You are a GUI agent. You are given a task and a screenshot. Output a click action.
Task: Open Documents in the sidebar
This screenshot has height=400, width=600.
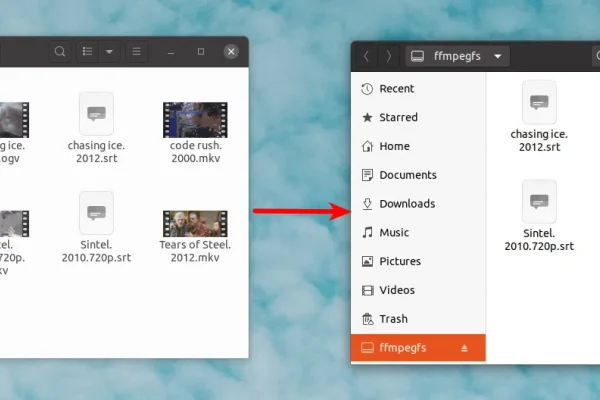[418, 175]
